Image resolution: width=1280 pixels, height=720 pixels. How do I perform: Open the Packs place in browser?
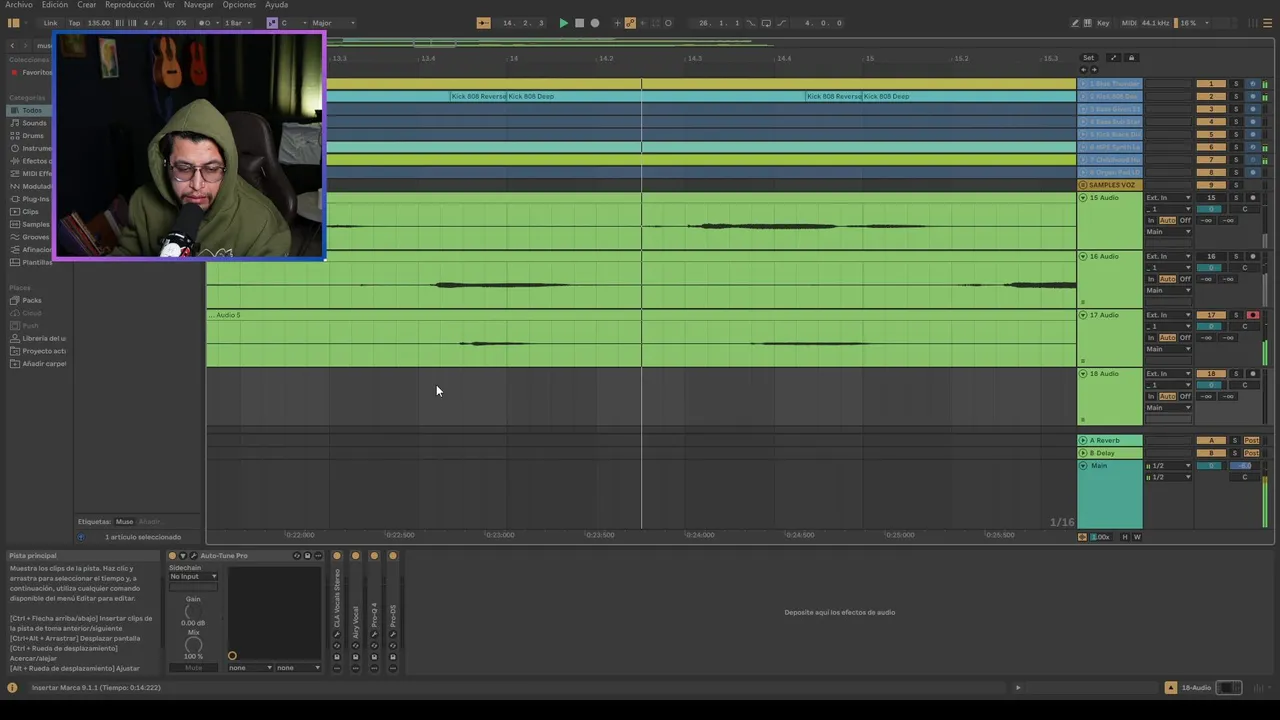[x=32, y=300]
